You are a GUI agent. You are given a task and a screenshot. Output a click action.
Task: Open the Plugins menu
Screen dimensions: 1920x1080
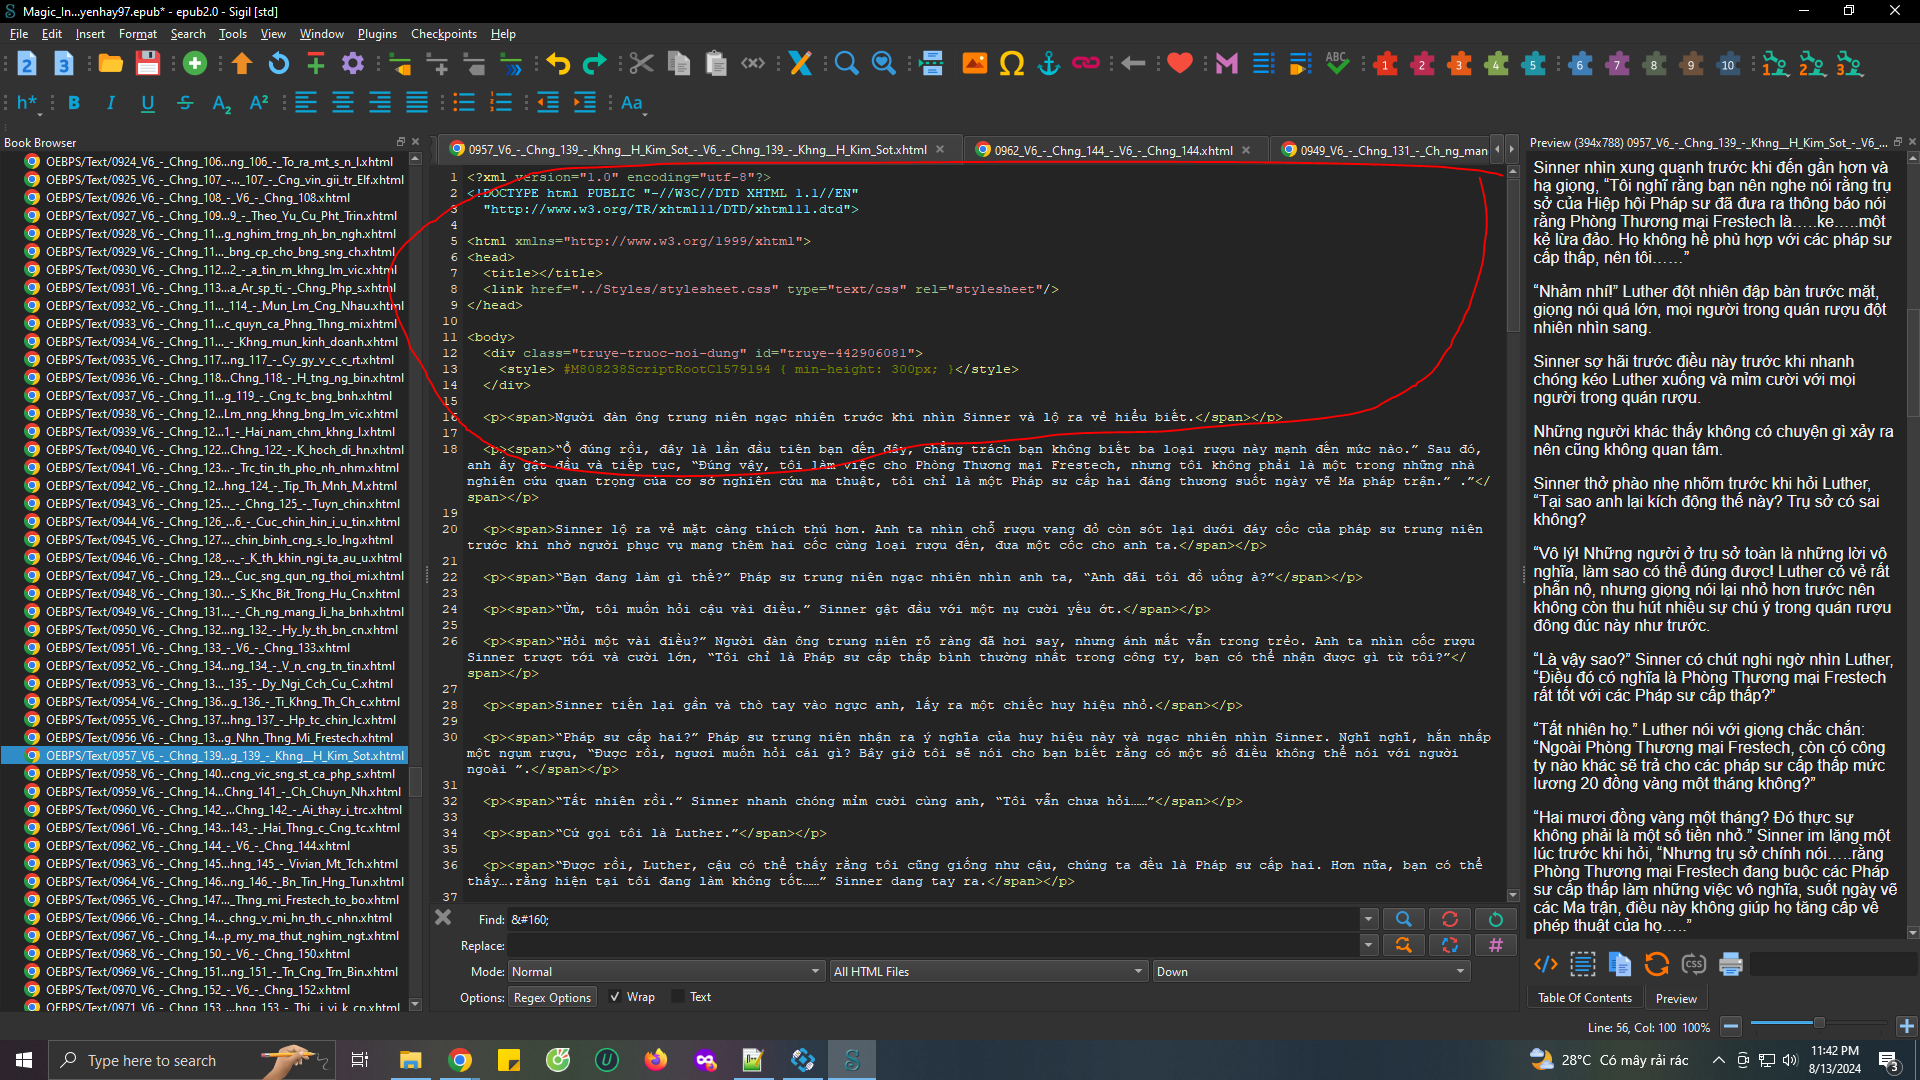click(377, 34)
